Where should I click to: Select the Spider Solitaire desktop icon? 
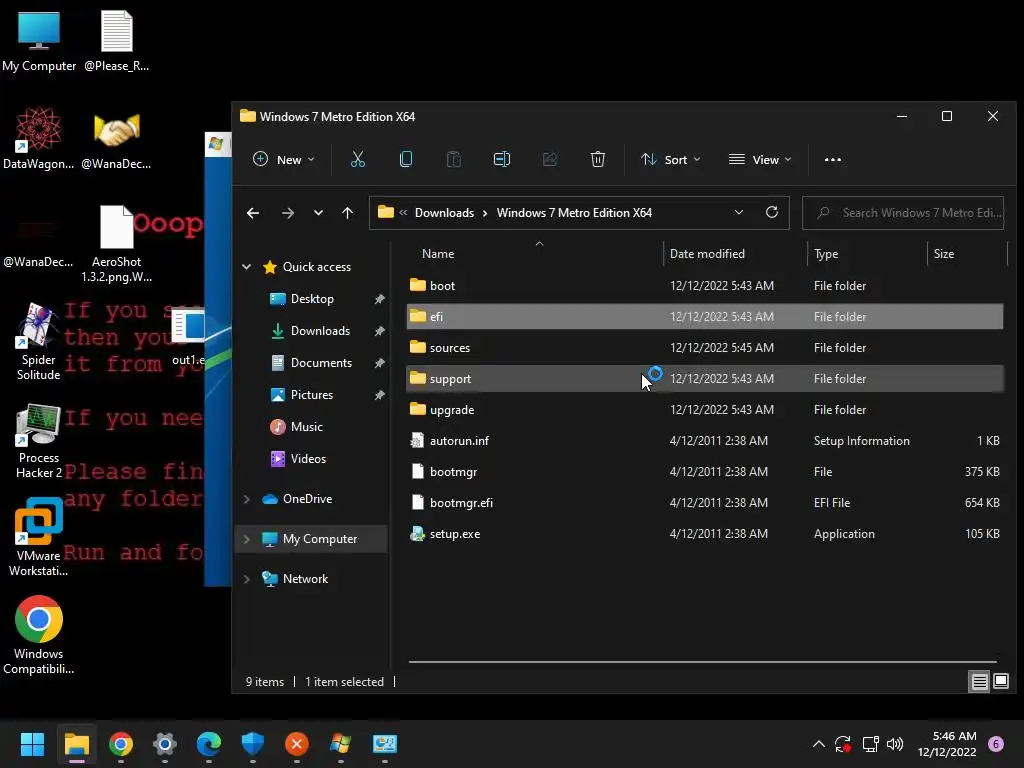(x=39, y=342)
